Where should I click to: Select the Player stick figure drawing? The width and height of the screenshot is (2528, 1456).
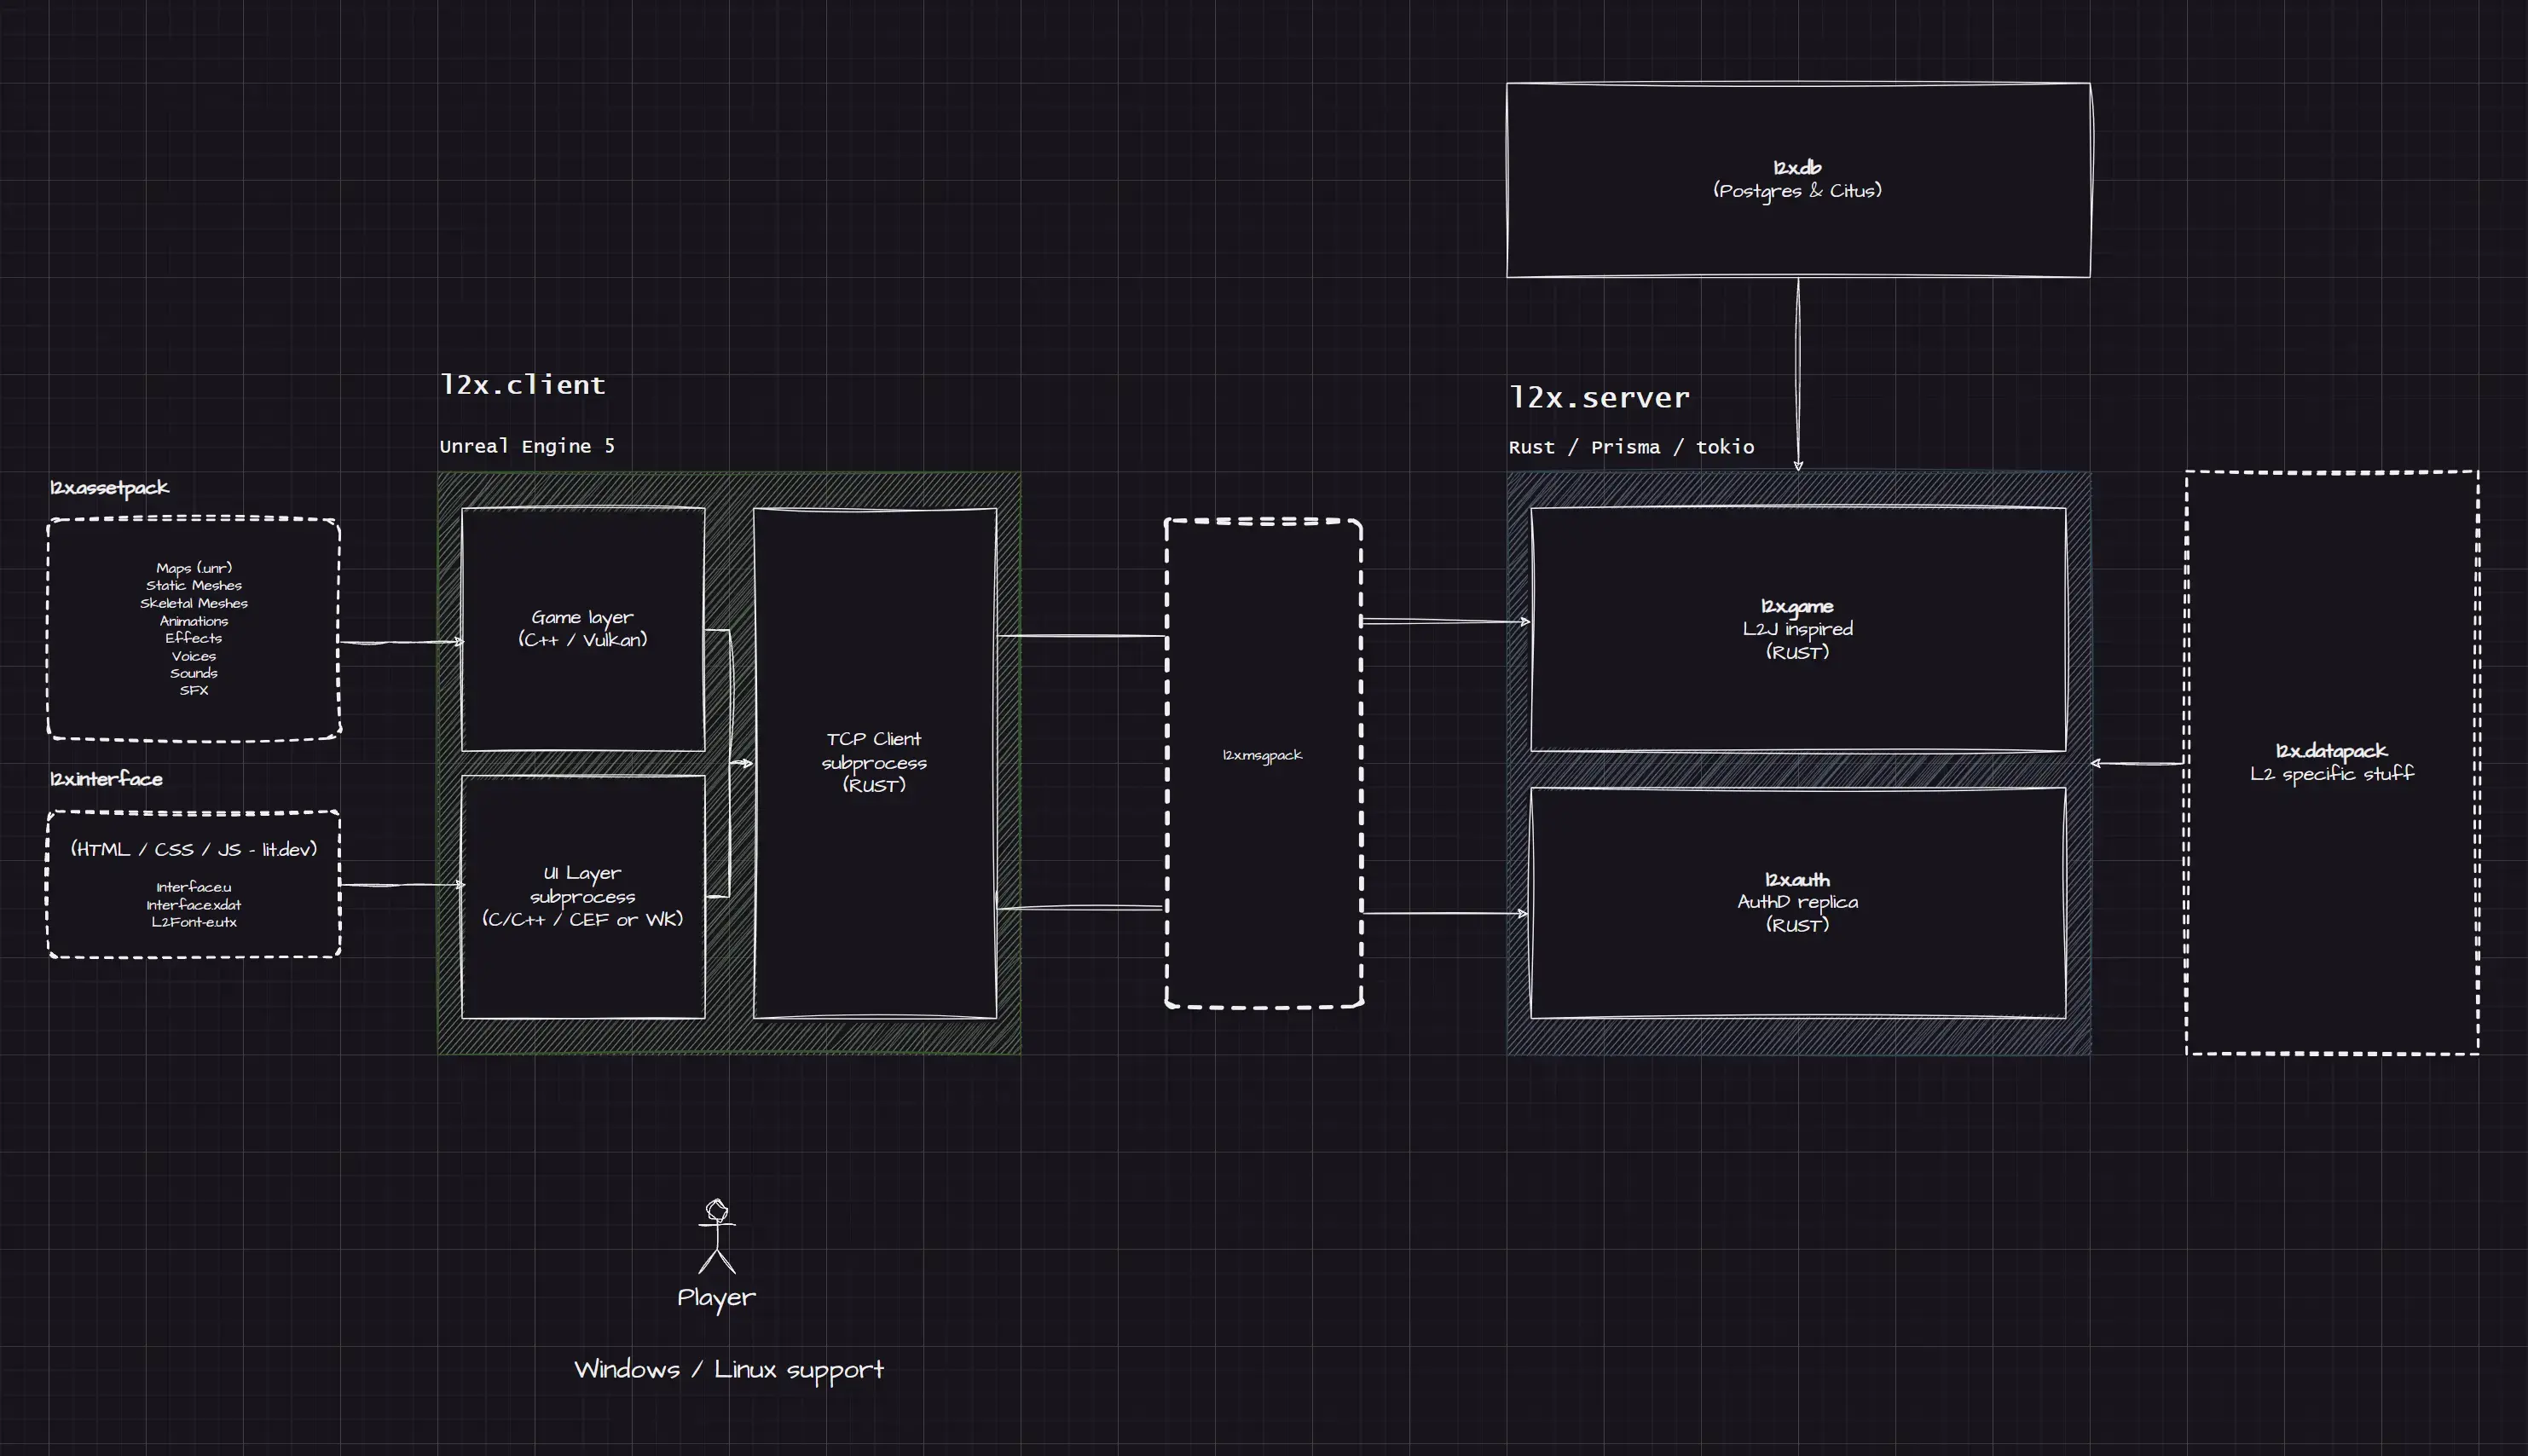pyautogui.click(x=717, y=1236)
